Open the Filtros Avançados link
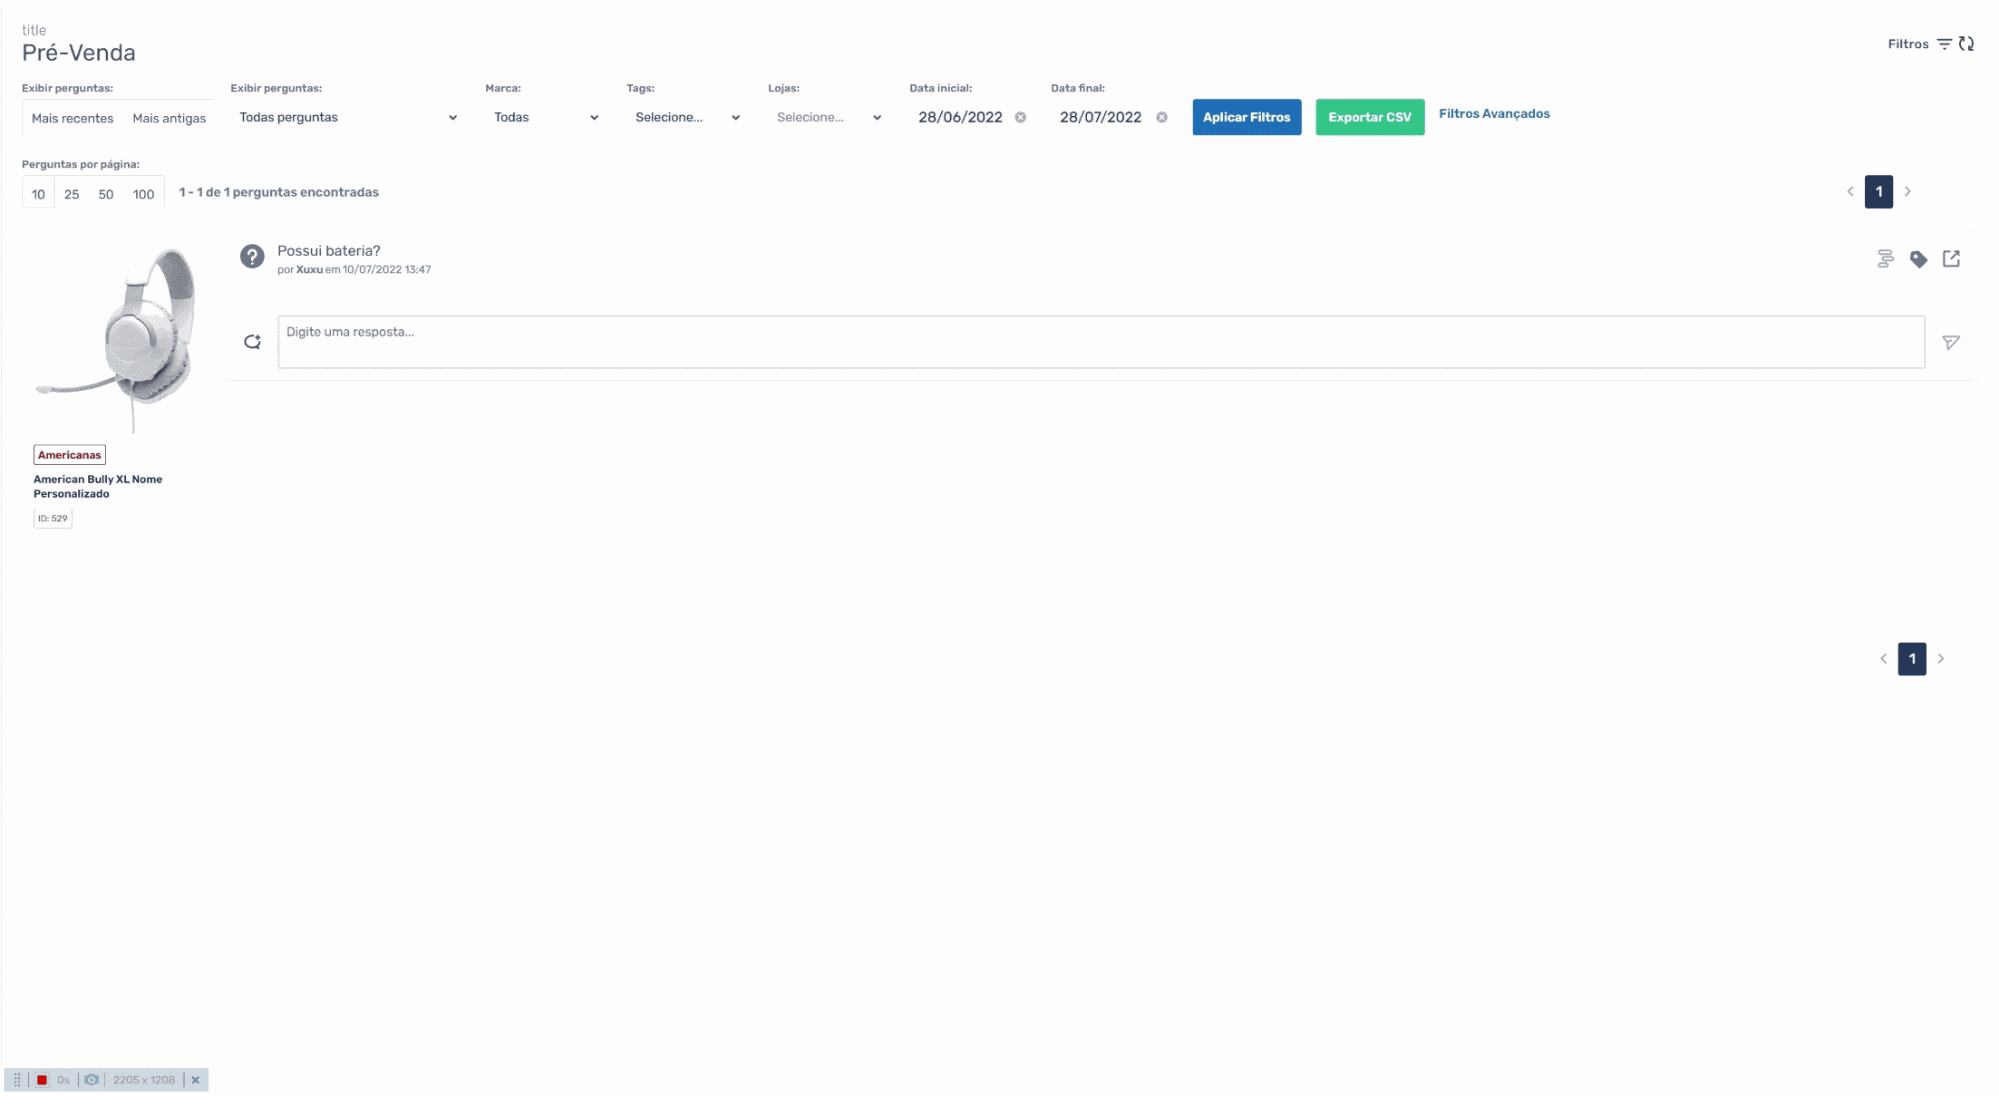1999x1096 pixels. pos(1494,114)
